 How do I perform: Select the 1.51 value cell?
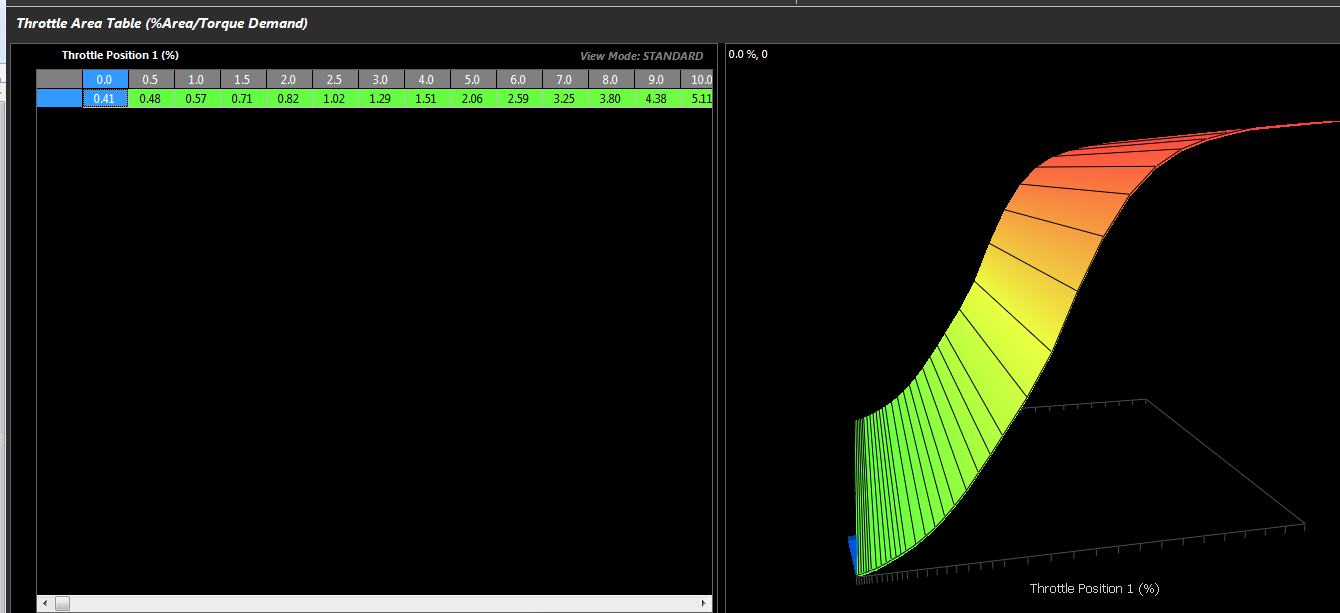coord(427,98)
